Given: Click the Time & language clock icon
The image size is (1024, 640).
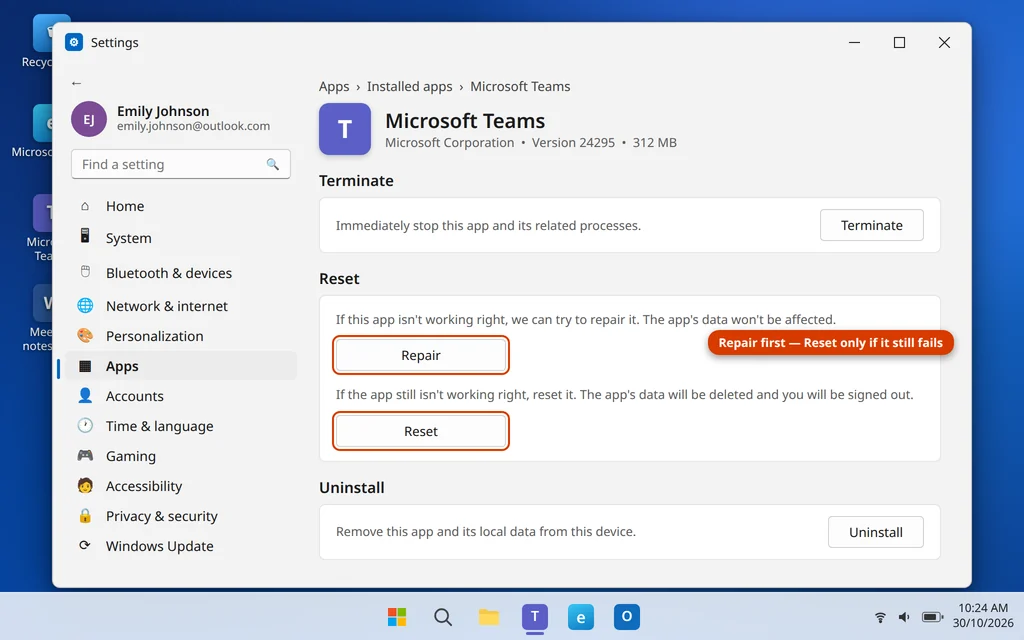Looking at the screenshot, I should [x=85, y=425].
